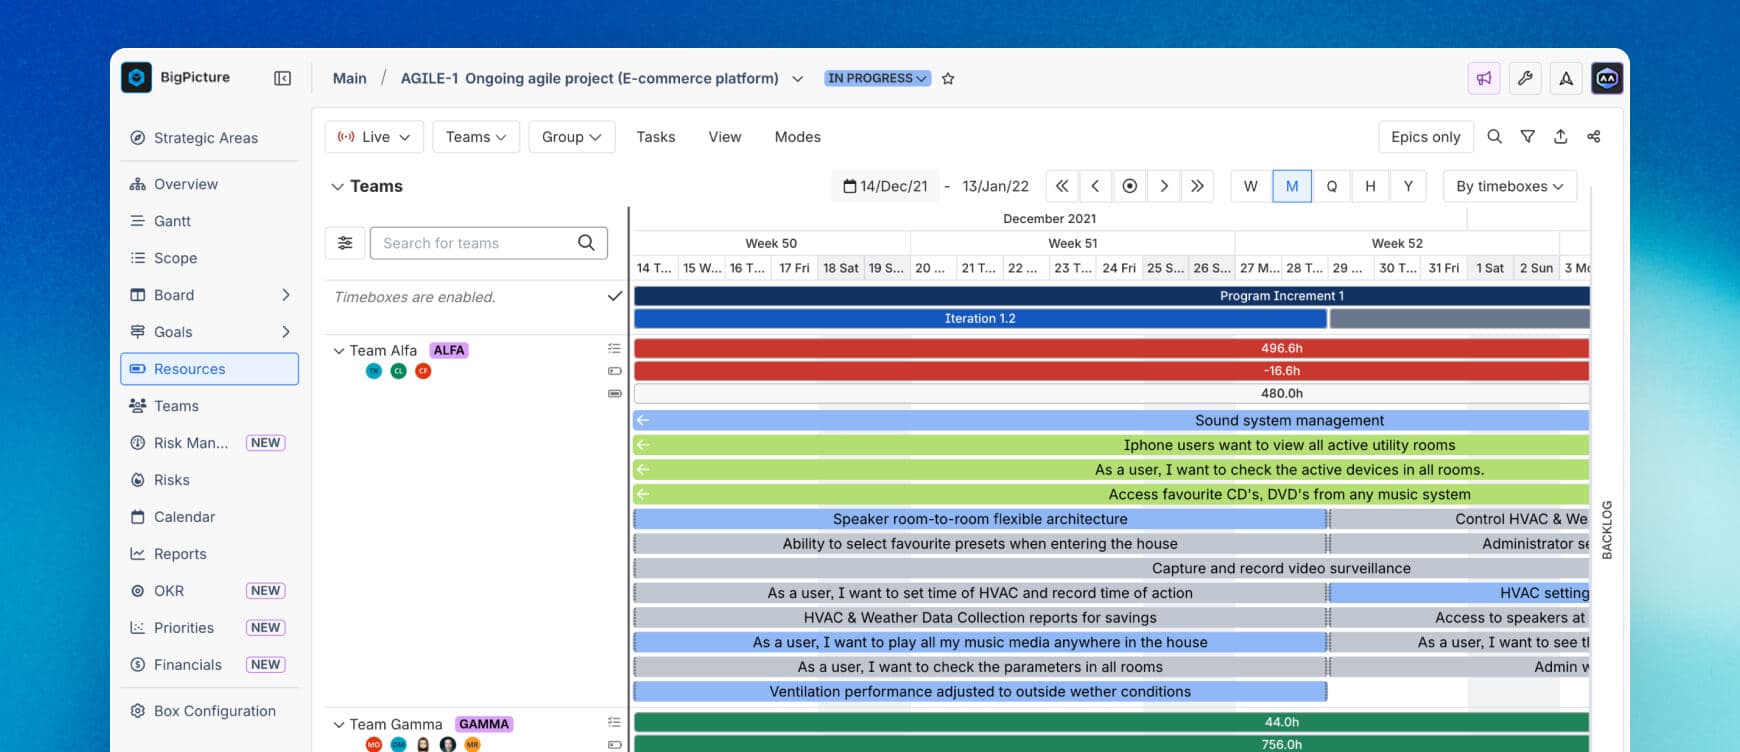Click Iteration 1.2 timebox bar

click(980, 318)
